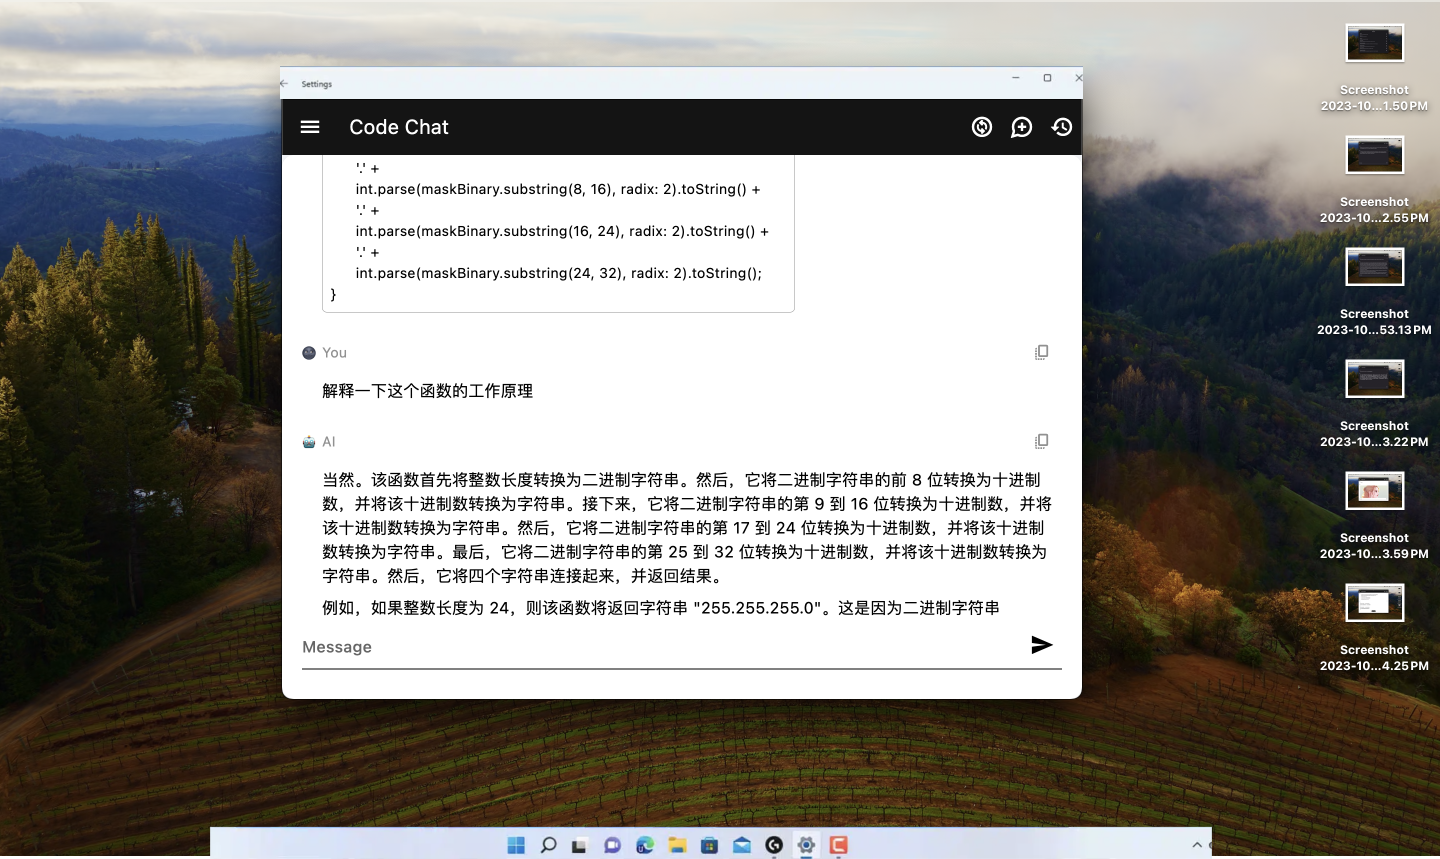
Task: Click black circular G app taskbar icon
Action: click(774, 845)
